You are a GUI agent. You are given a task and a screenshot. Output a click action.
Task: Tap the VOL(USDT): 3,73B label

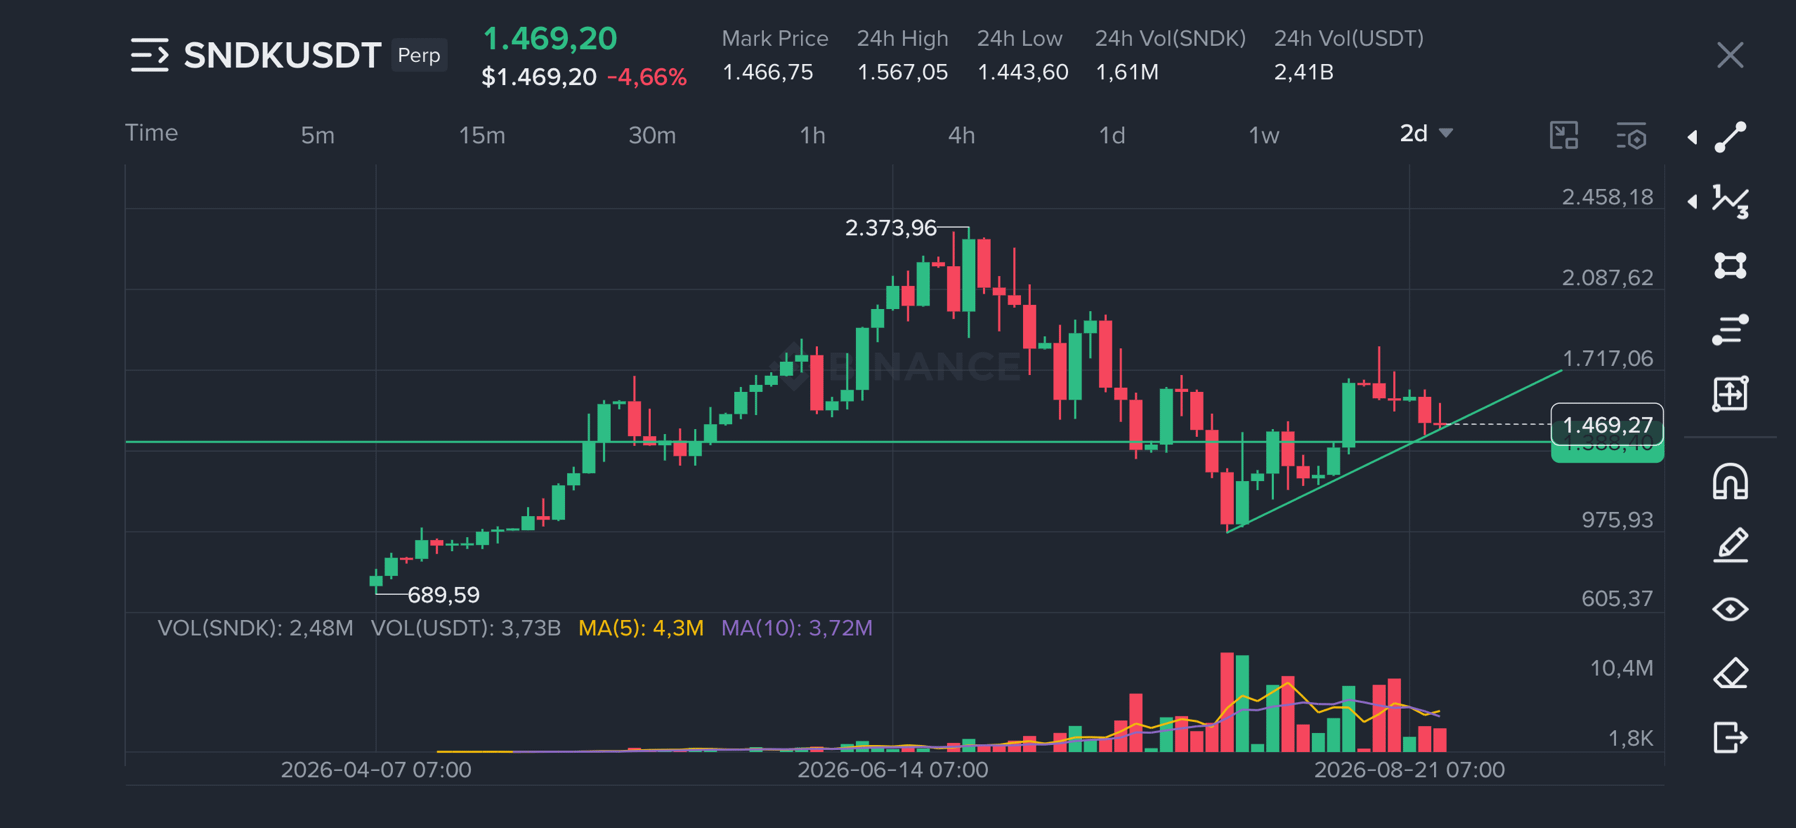click(x=466, y=628)
